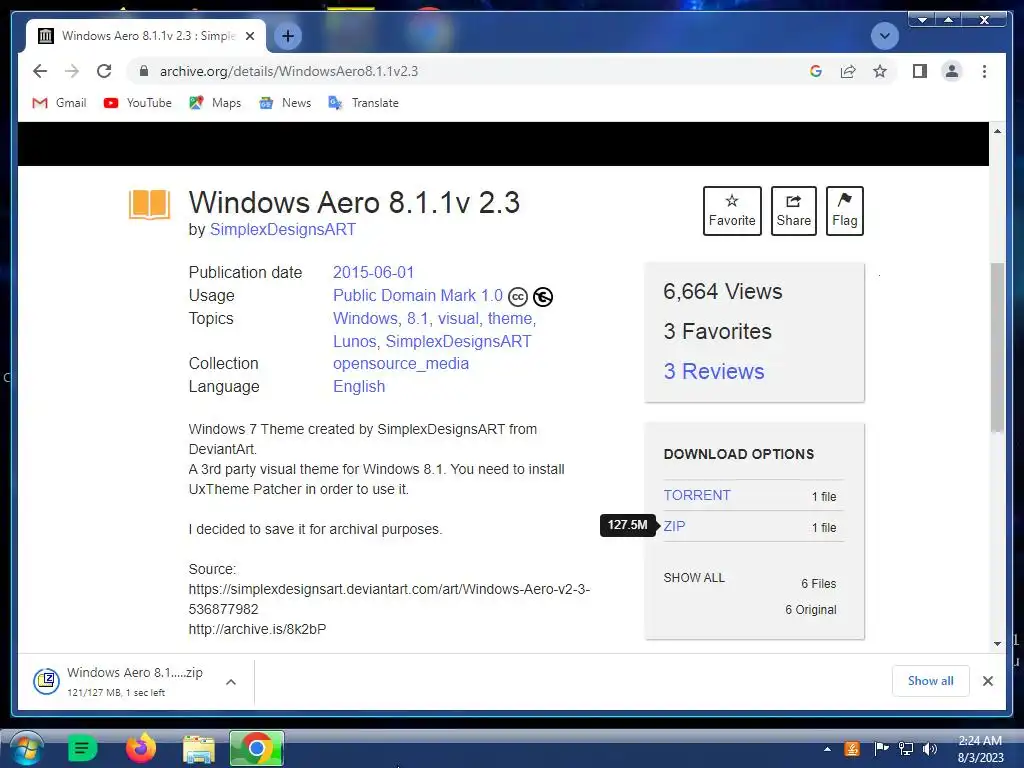
Task: Open the browser side panel icon
Action: (920, 71)
